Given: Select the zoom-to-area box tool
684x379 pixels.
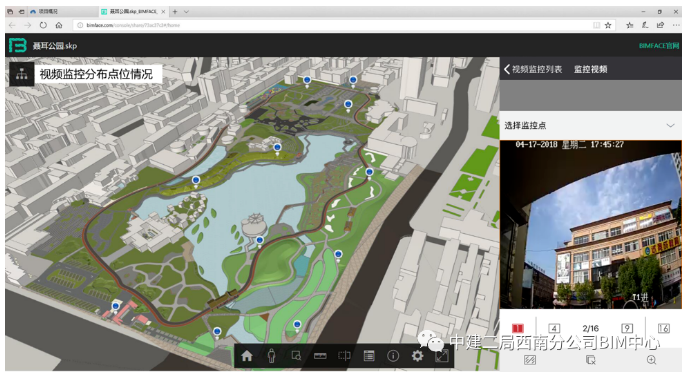Looking at the screenshot, I should (296, 356).
